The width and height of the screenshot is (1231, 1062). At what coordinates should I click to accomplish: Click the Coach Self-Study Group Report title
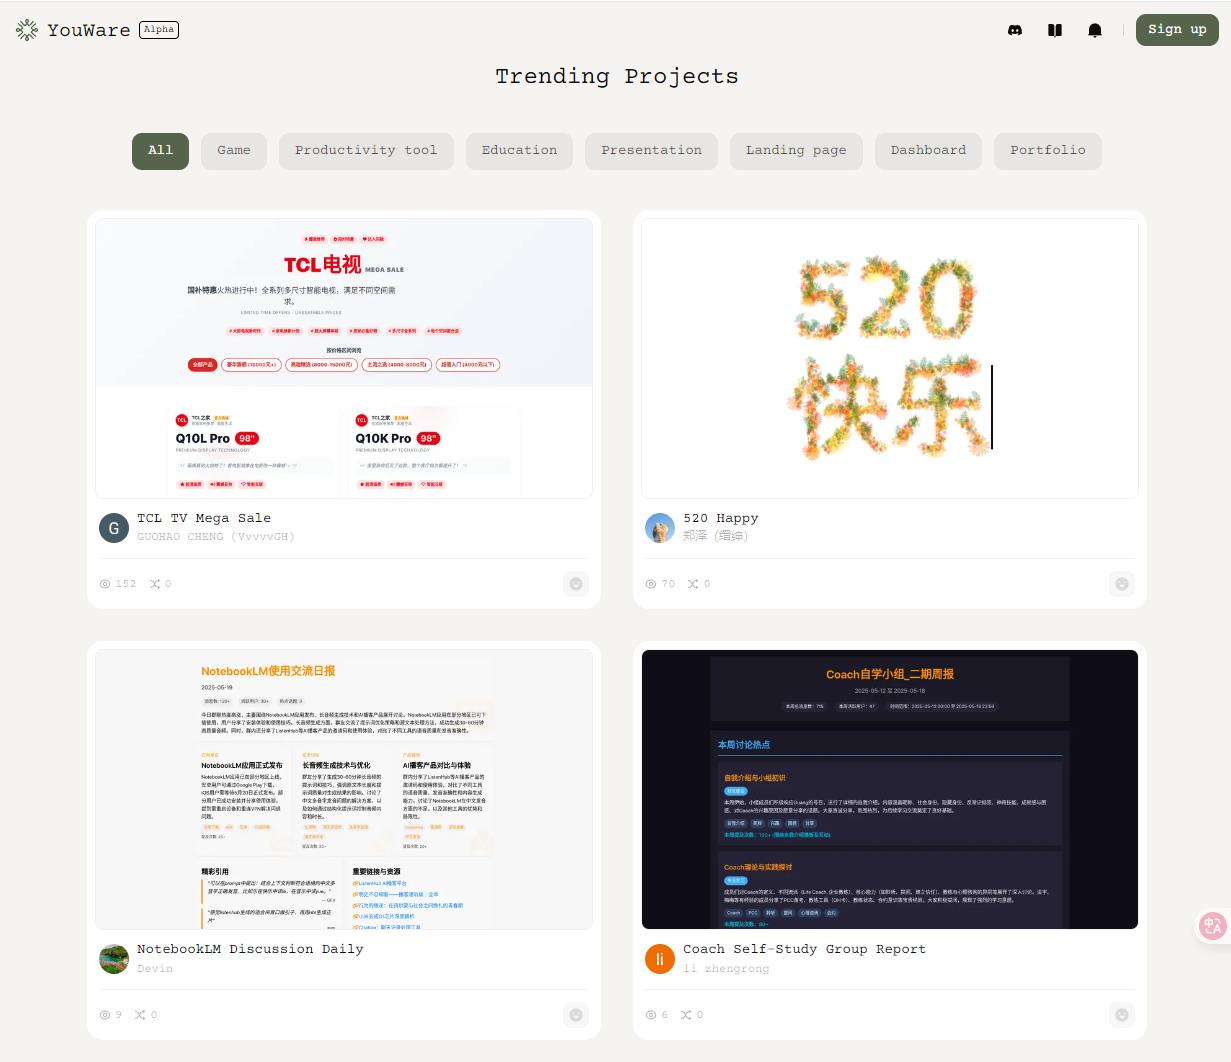[x=804, y=949]
